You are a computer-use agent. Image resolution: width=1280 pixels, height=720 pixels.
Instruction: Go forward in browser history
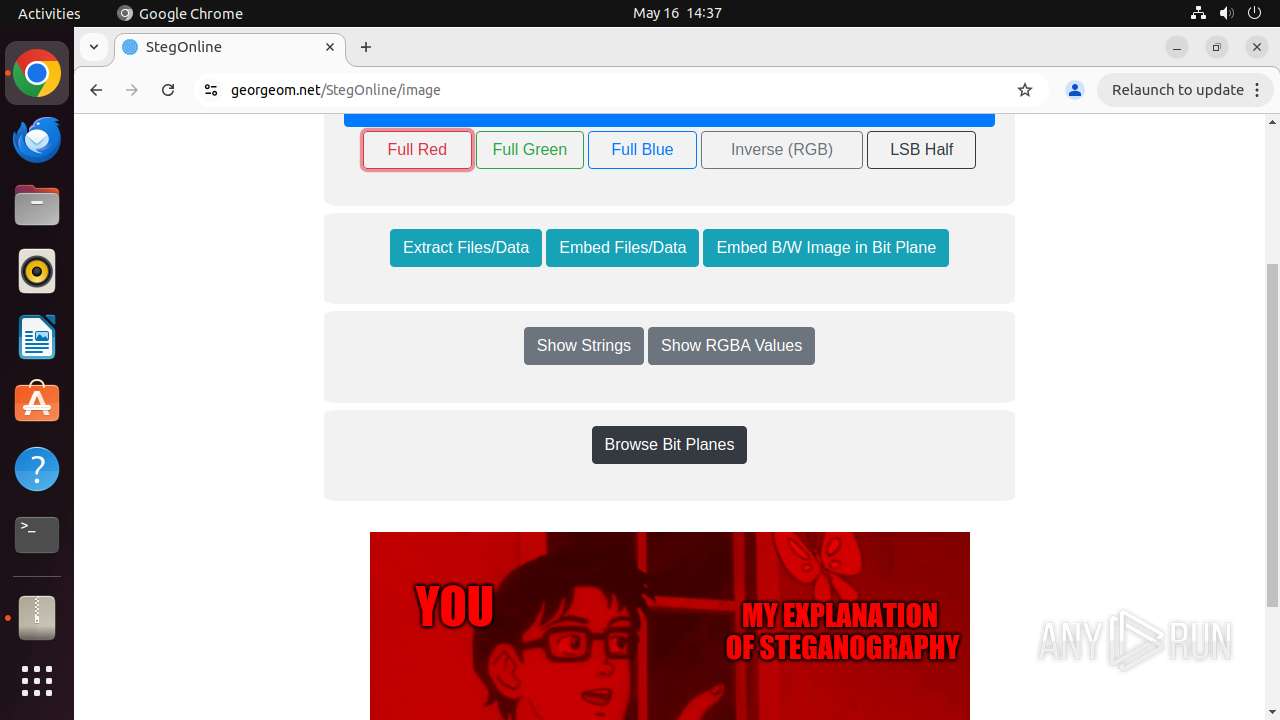[x=132, y=90]
